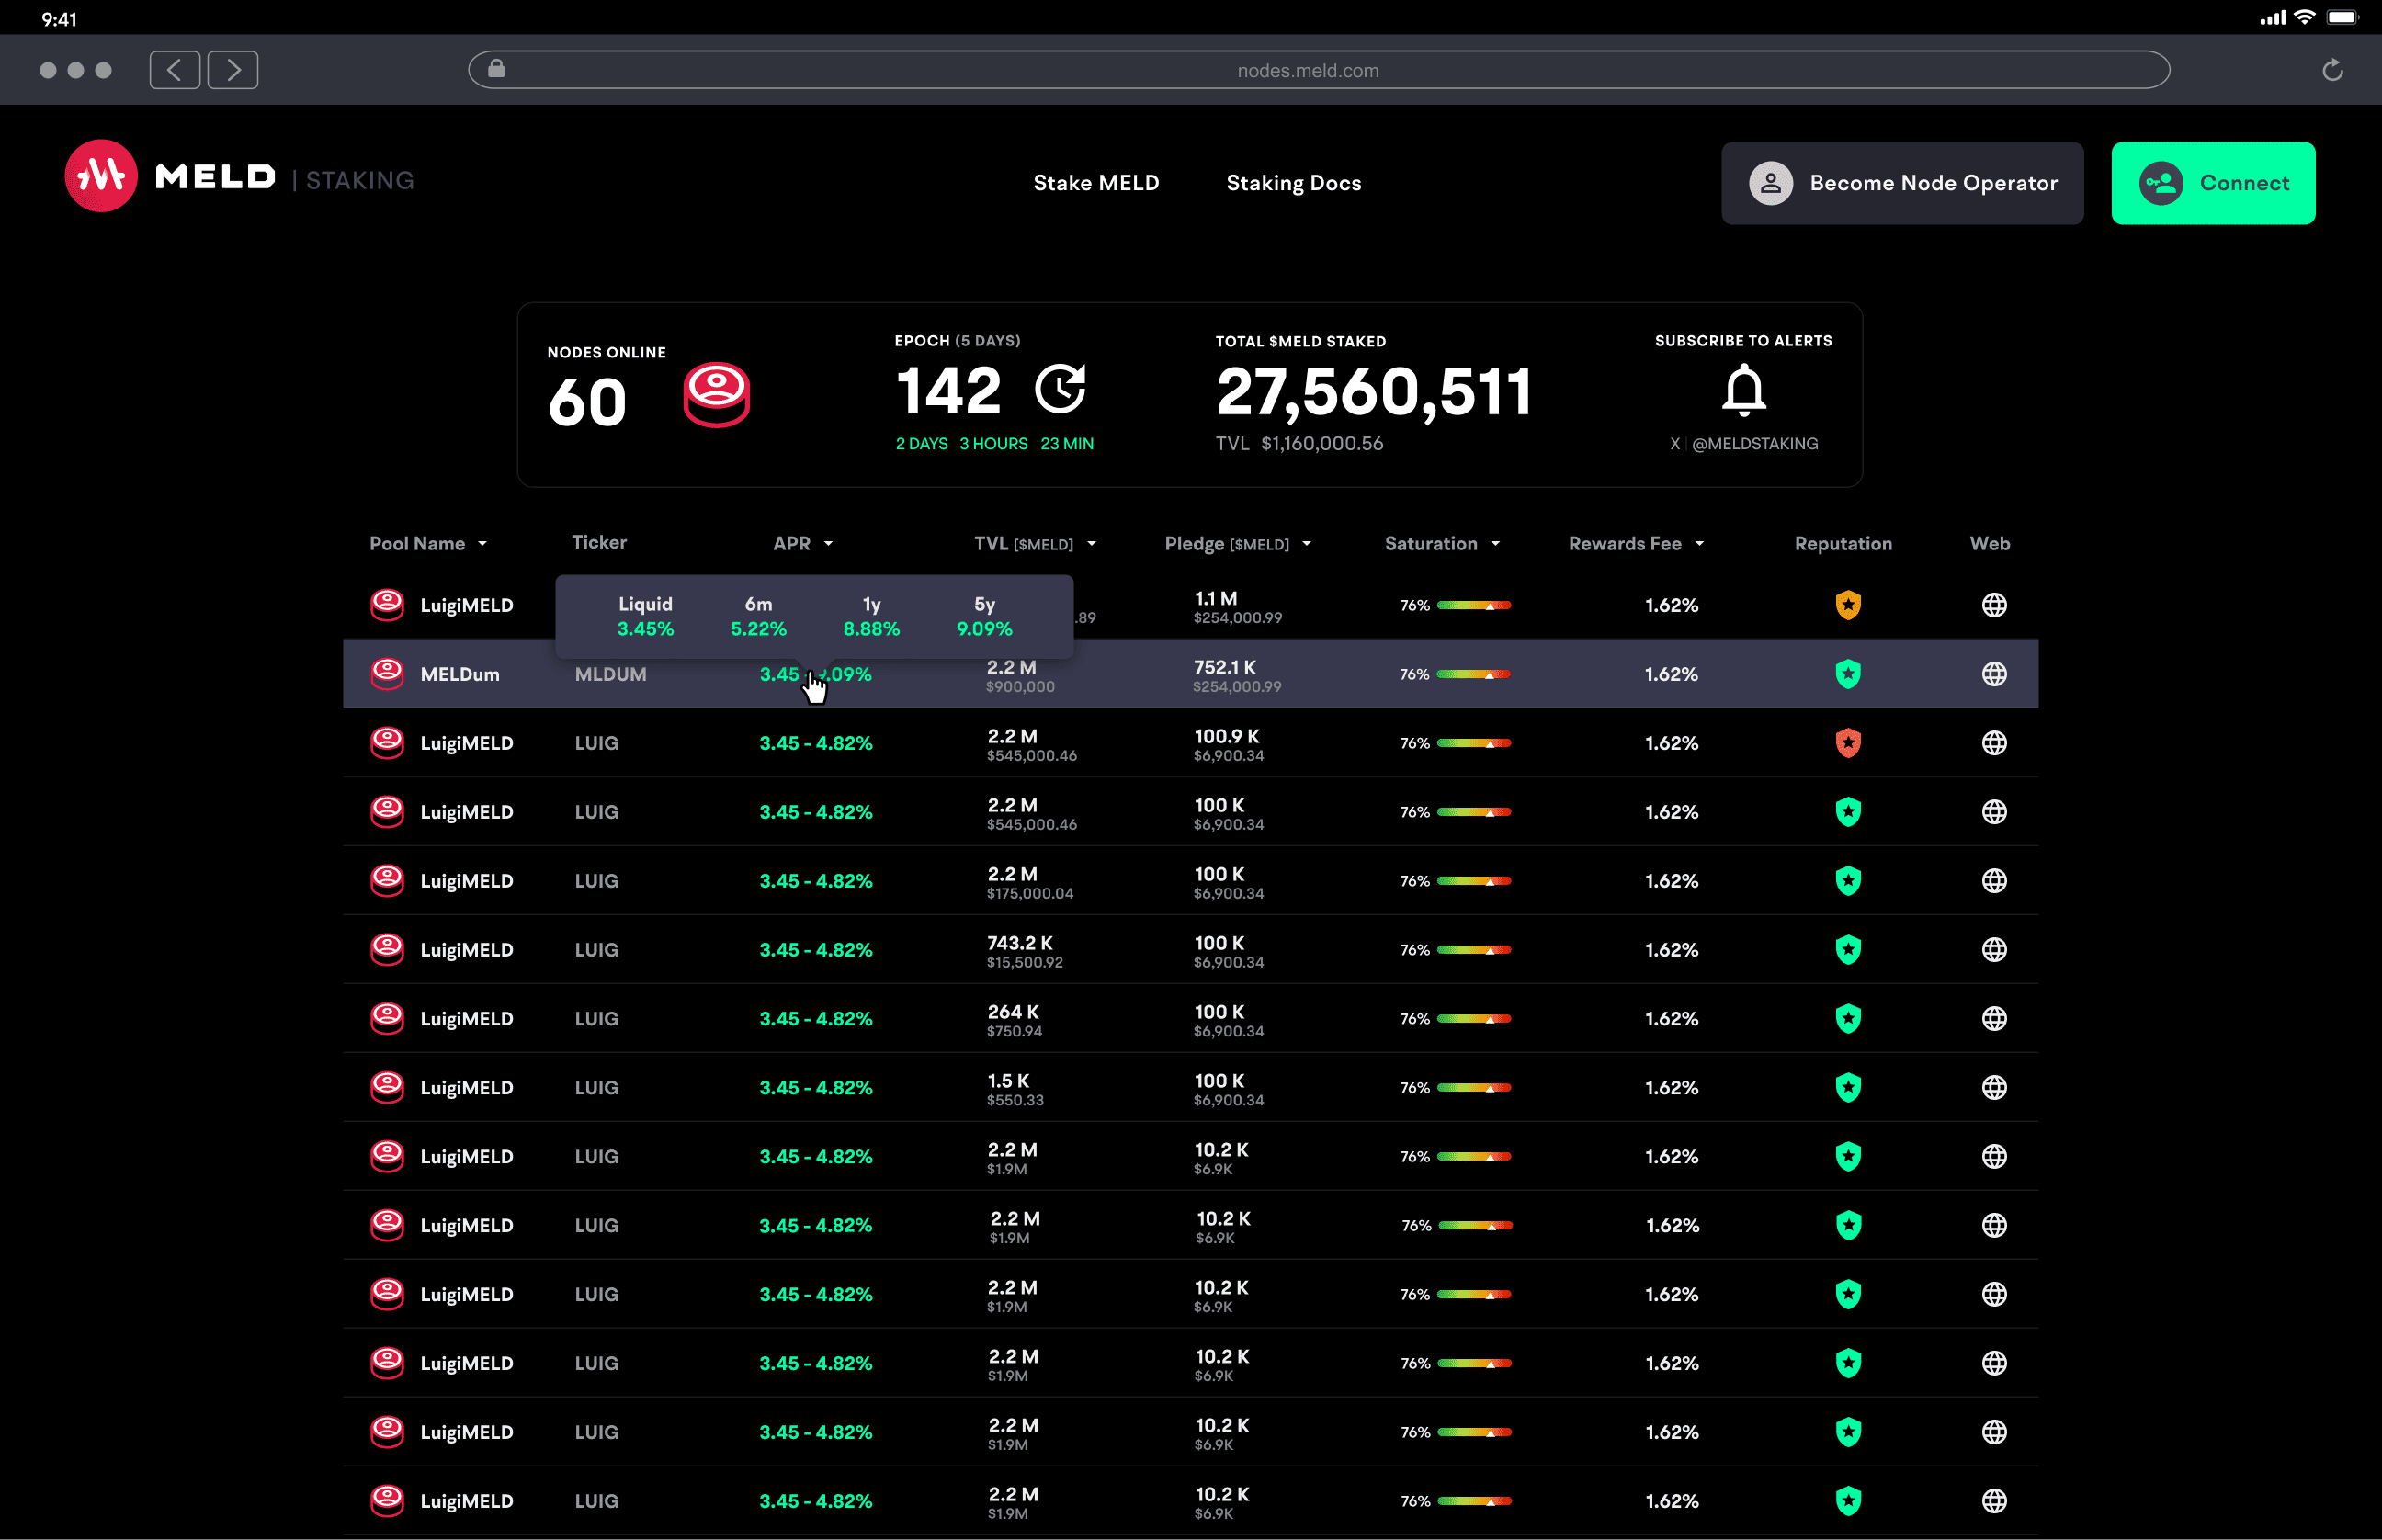Click the browser address bar showing nodes.meld.com
This screenshot has height=1540, width=2382.
(x=1307, y=70)
